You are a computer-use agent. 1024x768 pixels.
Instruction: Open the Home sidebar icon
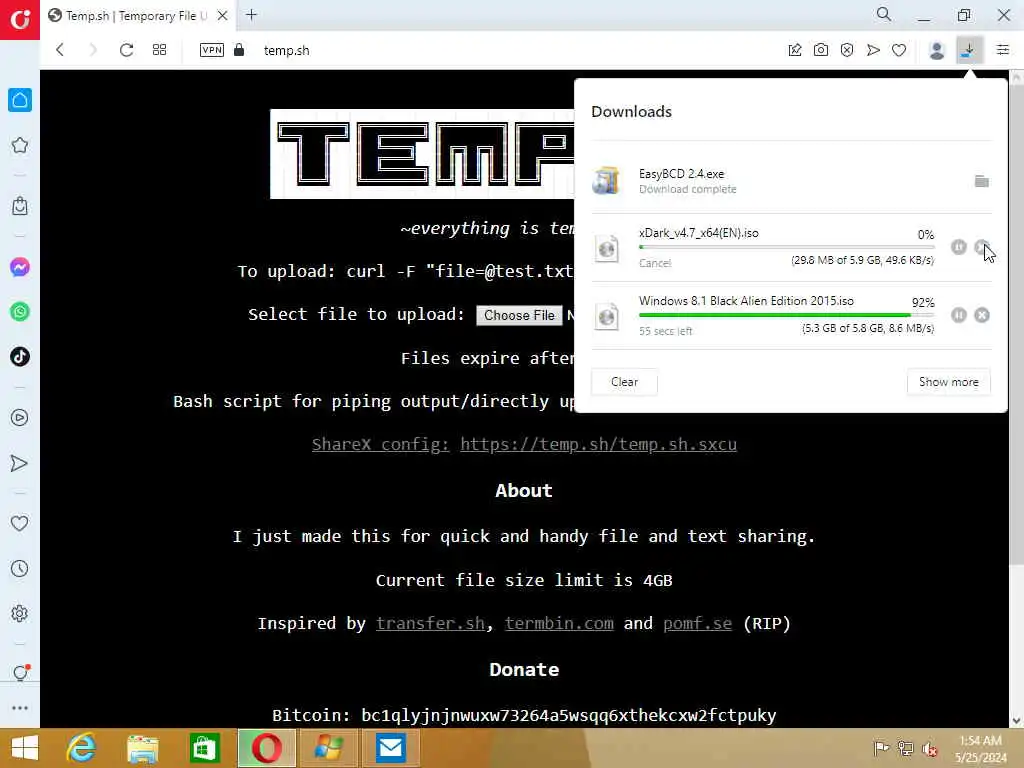(20, 100)
